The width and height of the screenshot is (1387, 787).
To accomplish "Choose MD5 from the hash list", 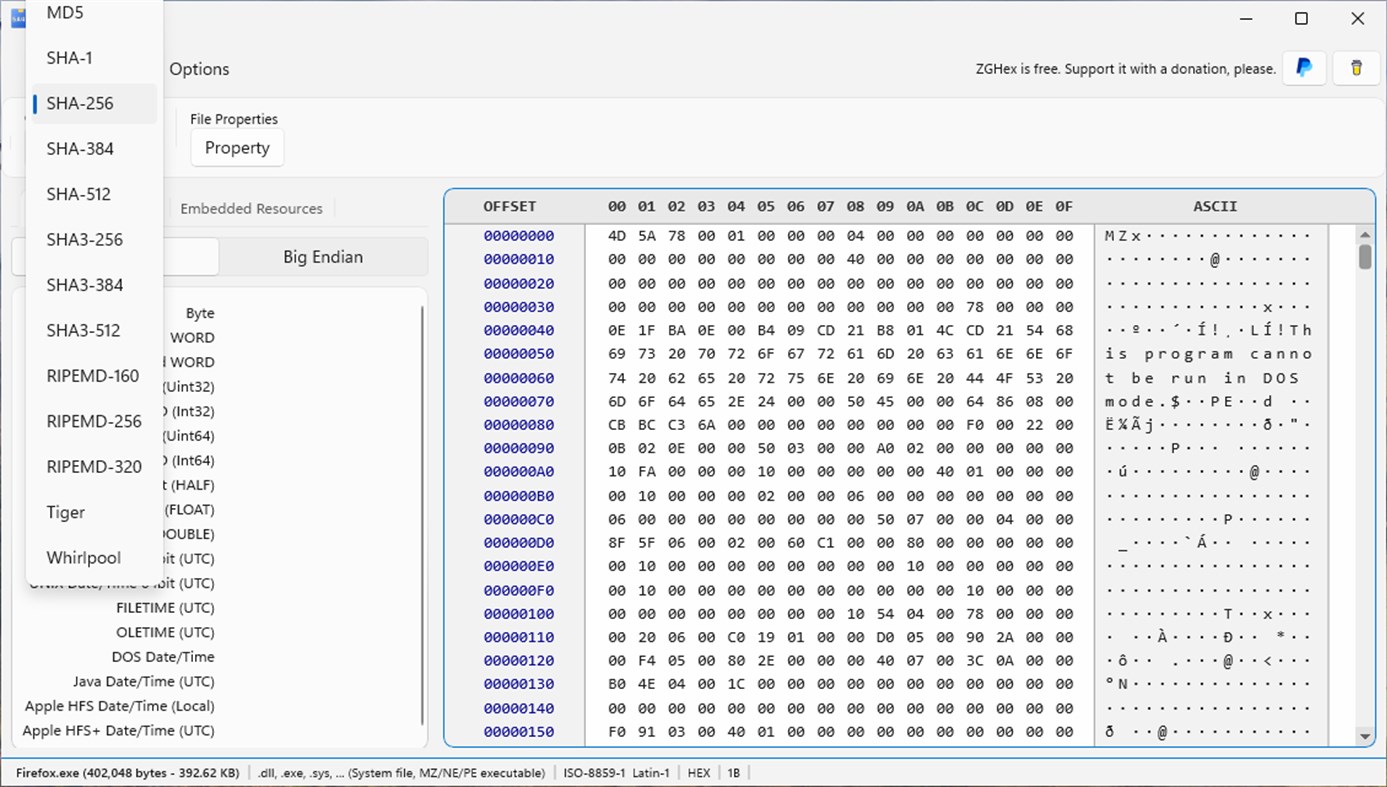I will pyautogui.click(x=94, y=13).
